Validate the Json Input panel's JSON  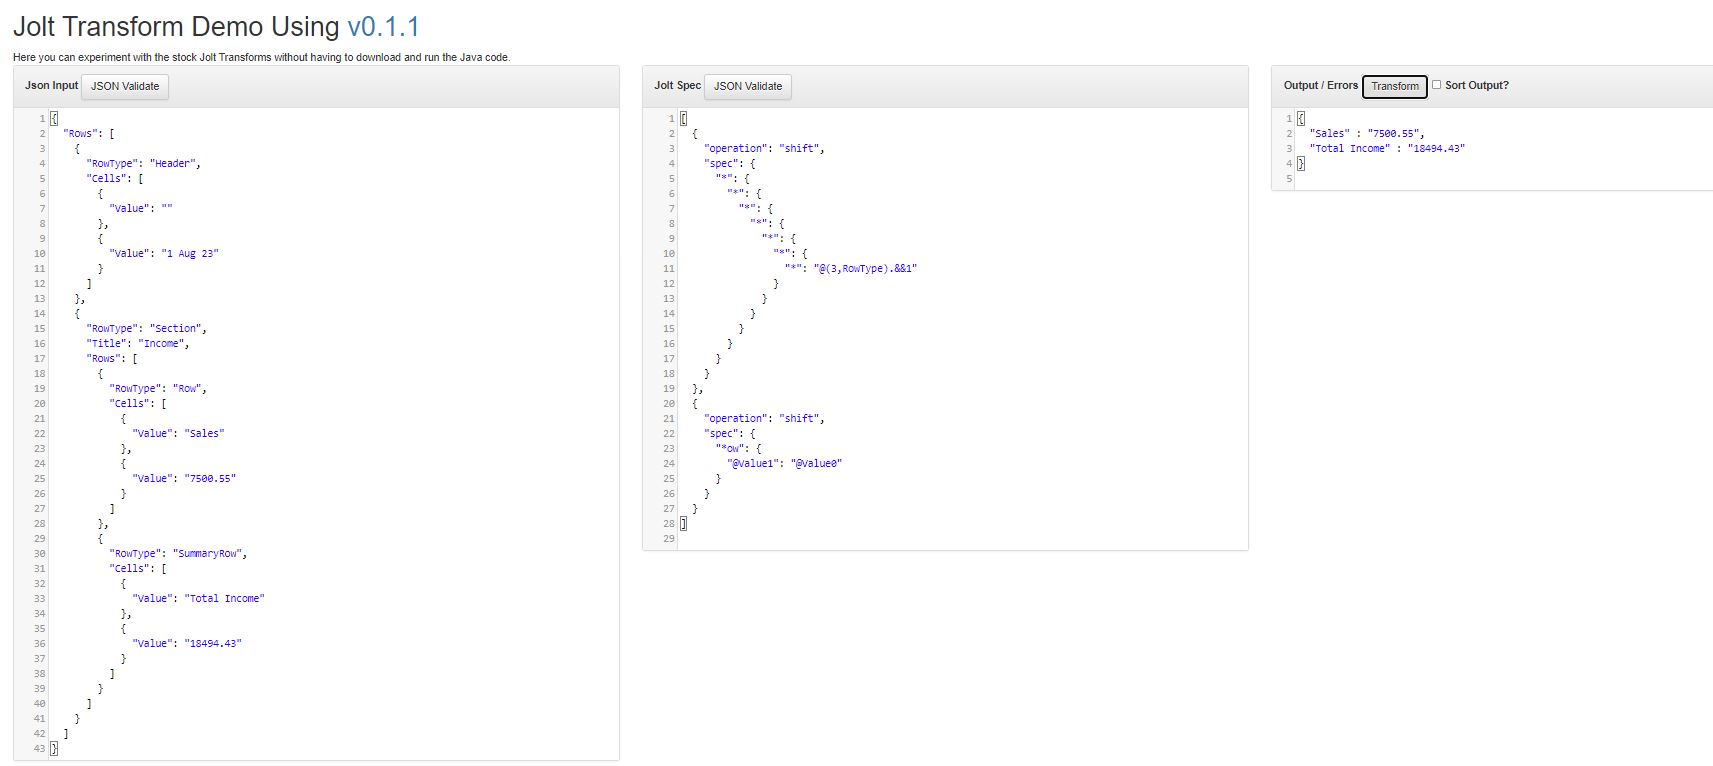[x=125, y=86]
